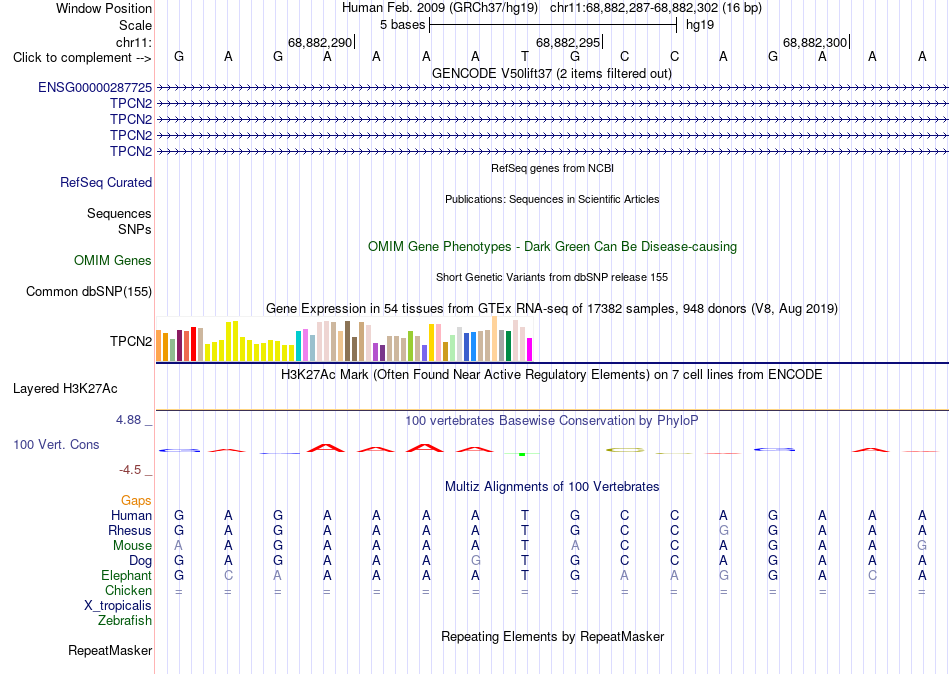Image resolution: width=950 pixels, height=674 pixels.
Task: Open the OMIM Genes track label
Action: pyautogui.click(x=113, y=261)
